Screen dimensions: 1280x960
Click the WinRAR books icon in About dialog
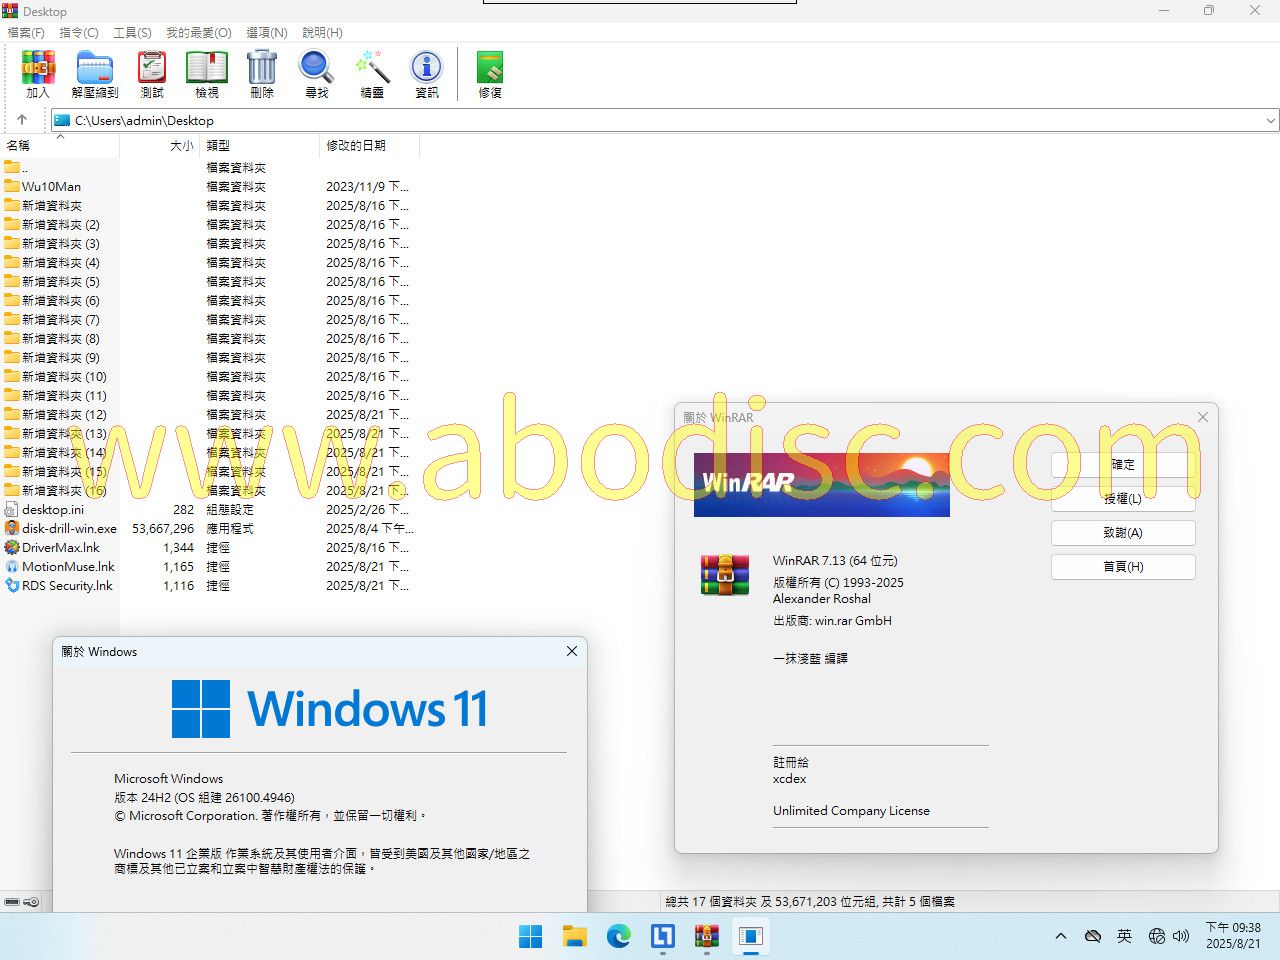click(725, 575)
